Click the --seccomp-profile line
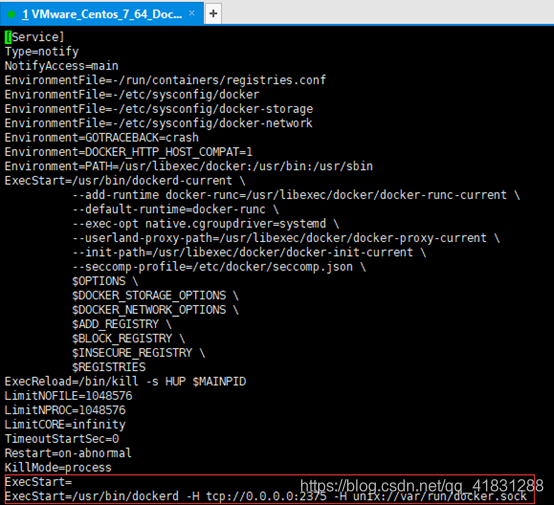Image resolution: width=554 pixels, height=505 pixels. (219, 267)
